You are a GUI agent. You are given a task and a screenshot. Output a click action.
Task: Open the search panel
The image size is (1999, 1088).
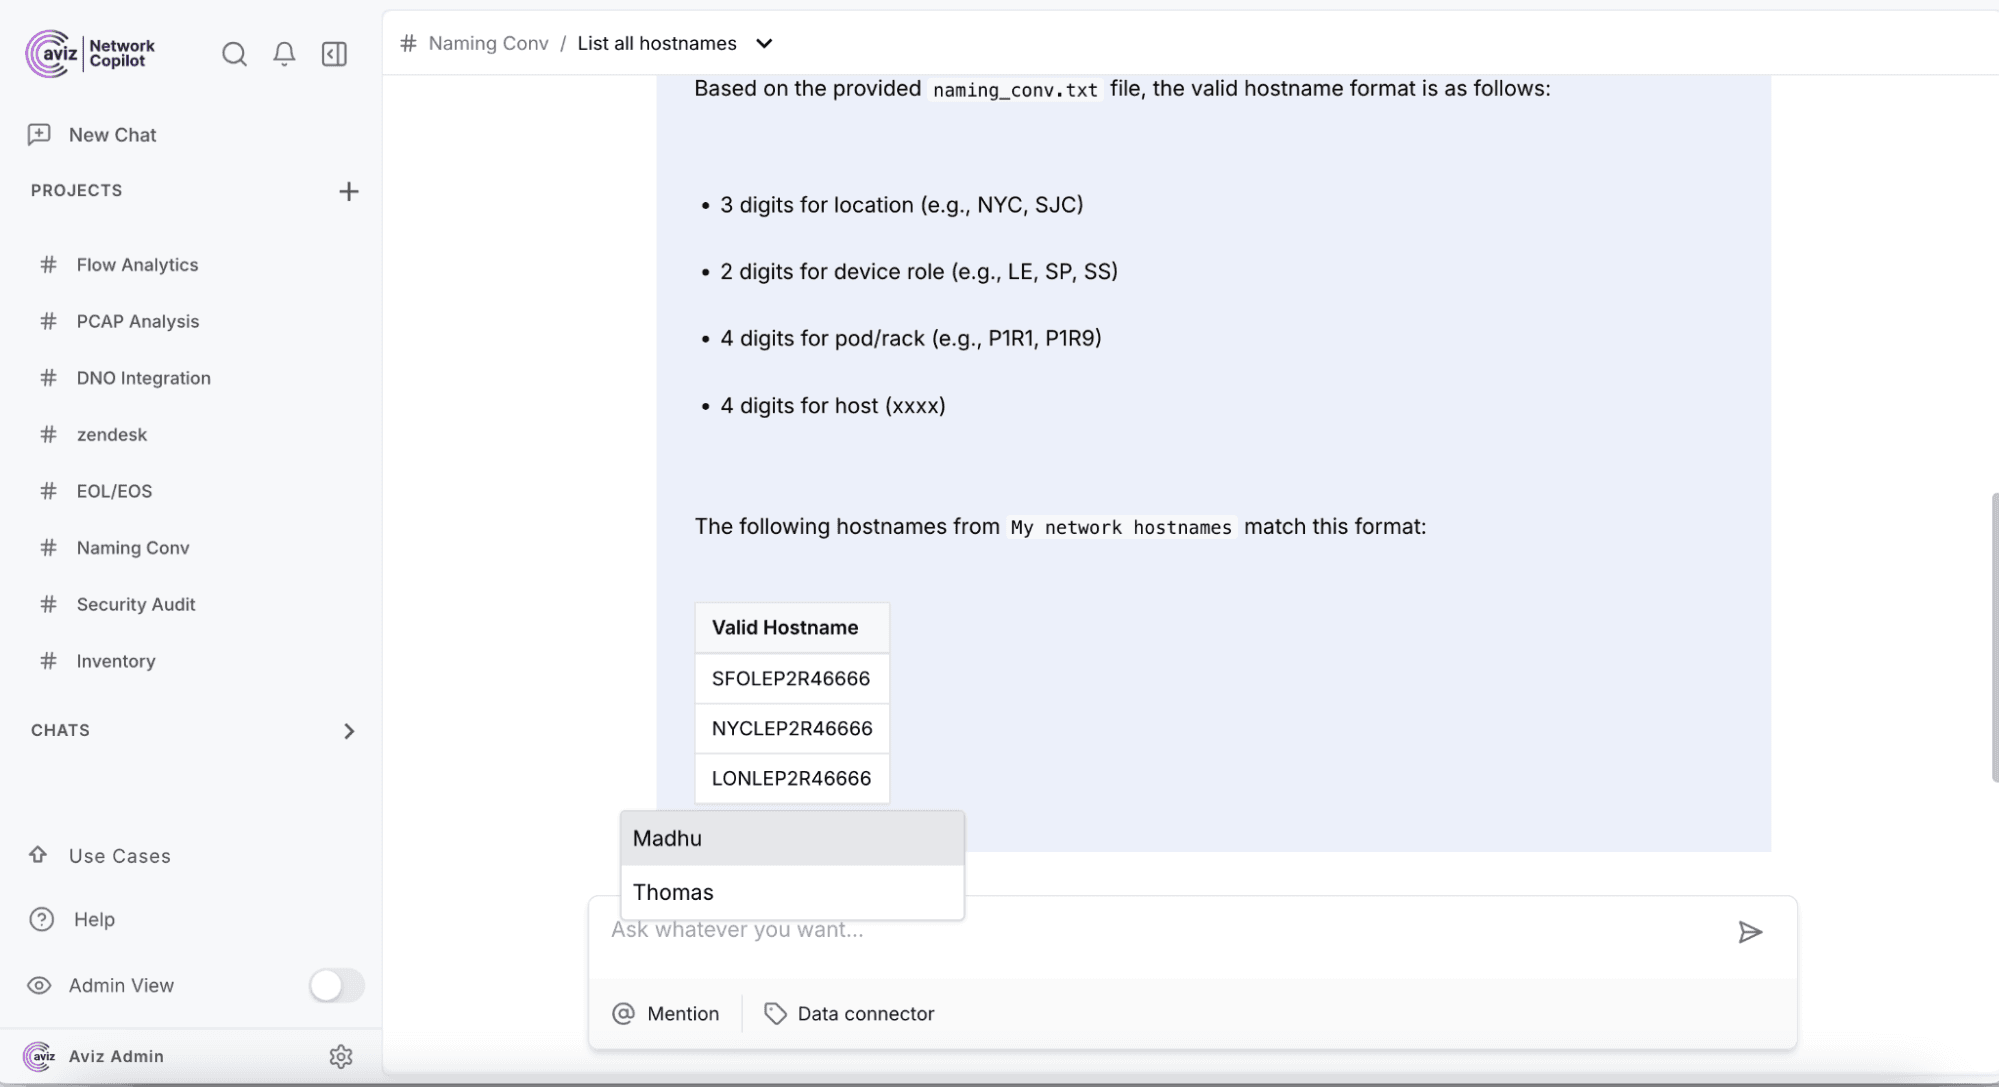click(234, 54)
